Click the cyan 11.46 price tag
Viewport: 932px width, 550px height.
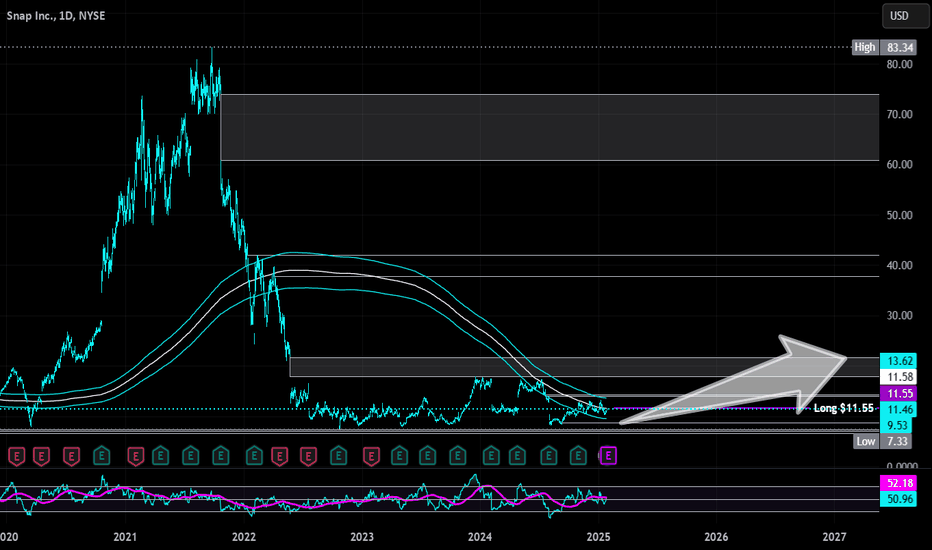pos(898,409)
